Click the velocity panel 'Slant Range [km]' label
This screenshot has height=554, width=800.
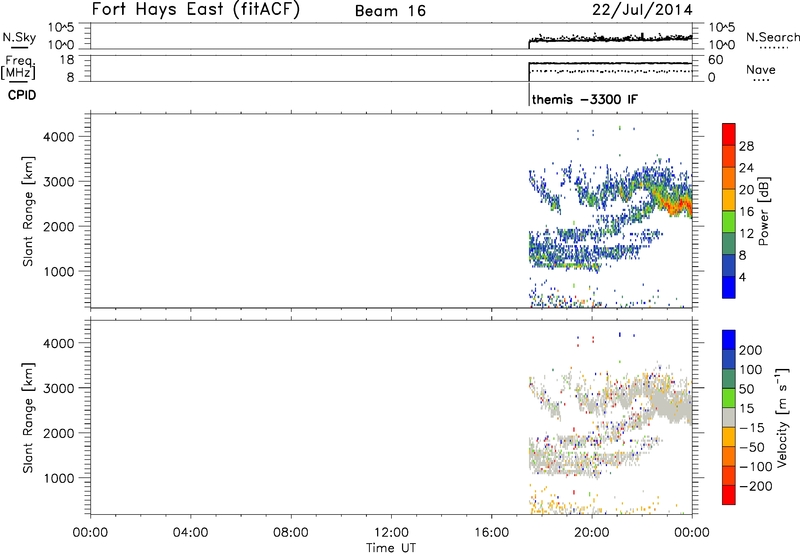point(28,418)
